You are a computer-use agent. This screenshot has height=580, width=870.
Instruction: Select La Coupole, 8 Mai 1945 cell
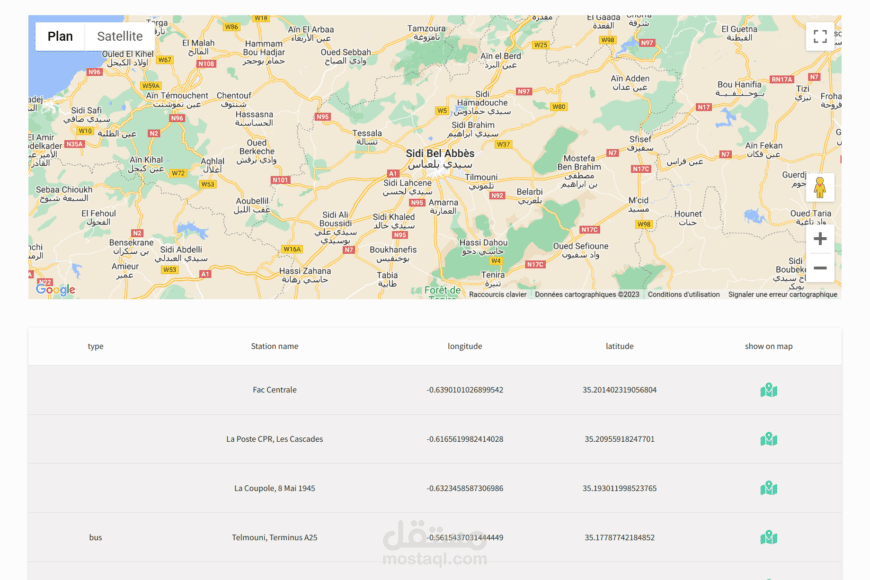pyautogui.click(x=275, y=488)
